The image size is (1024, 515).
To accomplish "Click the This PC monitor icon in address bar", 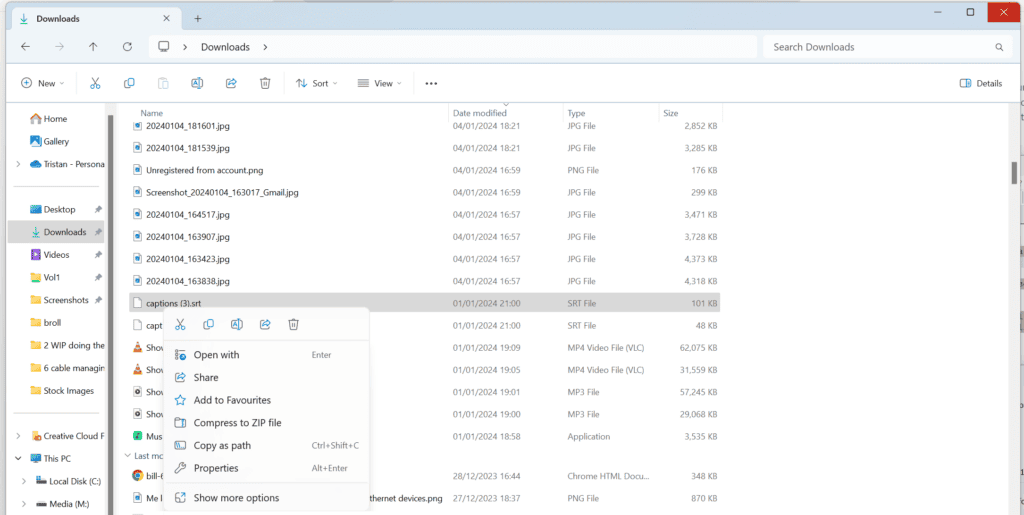I will [164, 47].
